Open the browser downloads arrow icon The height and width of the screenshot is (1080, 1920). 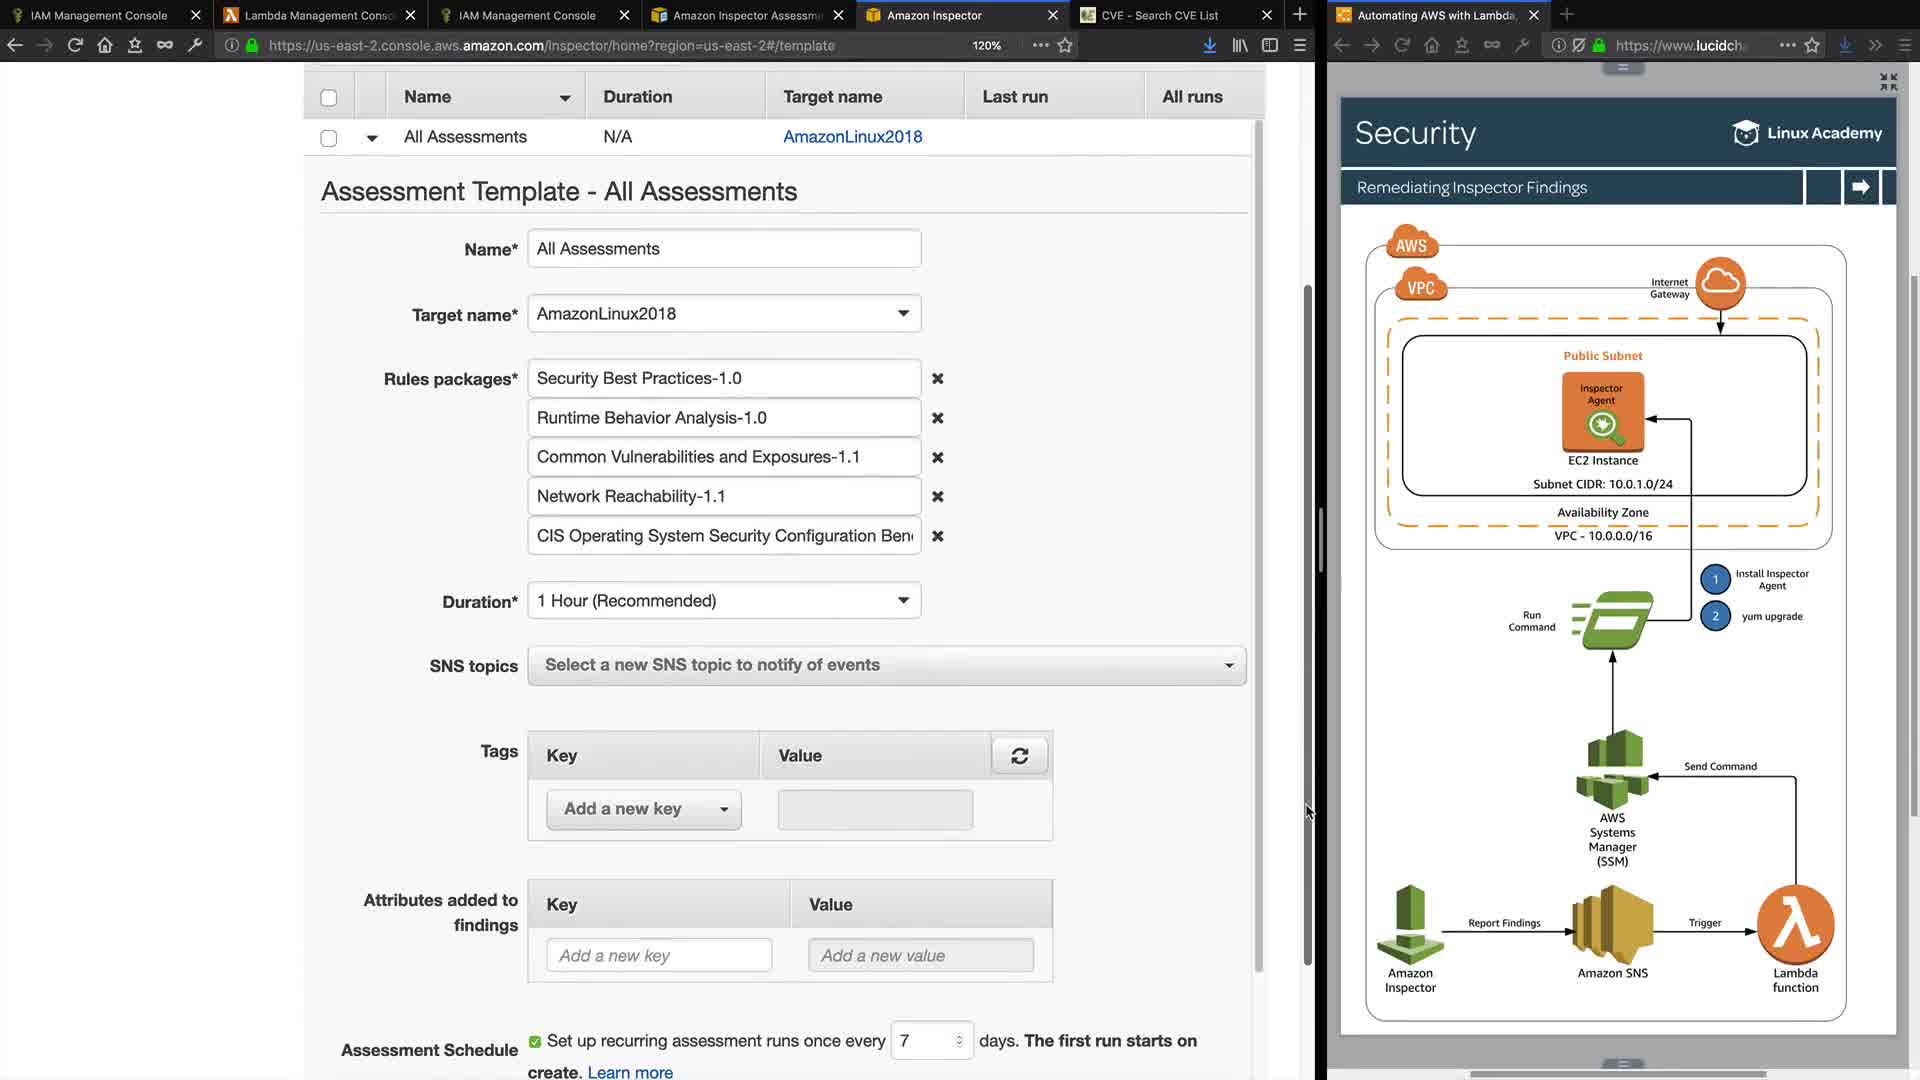(1209, 45)
